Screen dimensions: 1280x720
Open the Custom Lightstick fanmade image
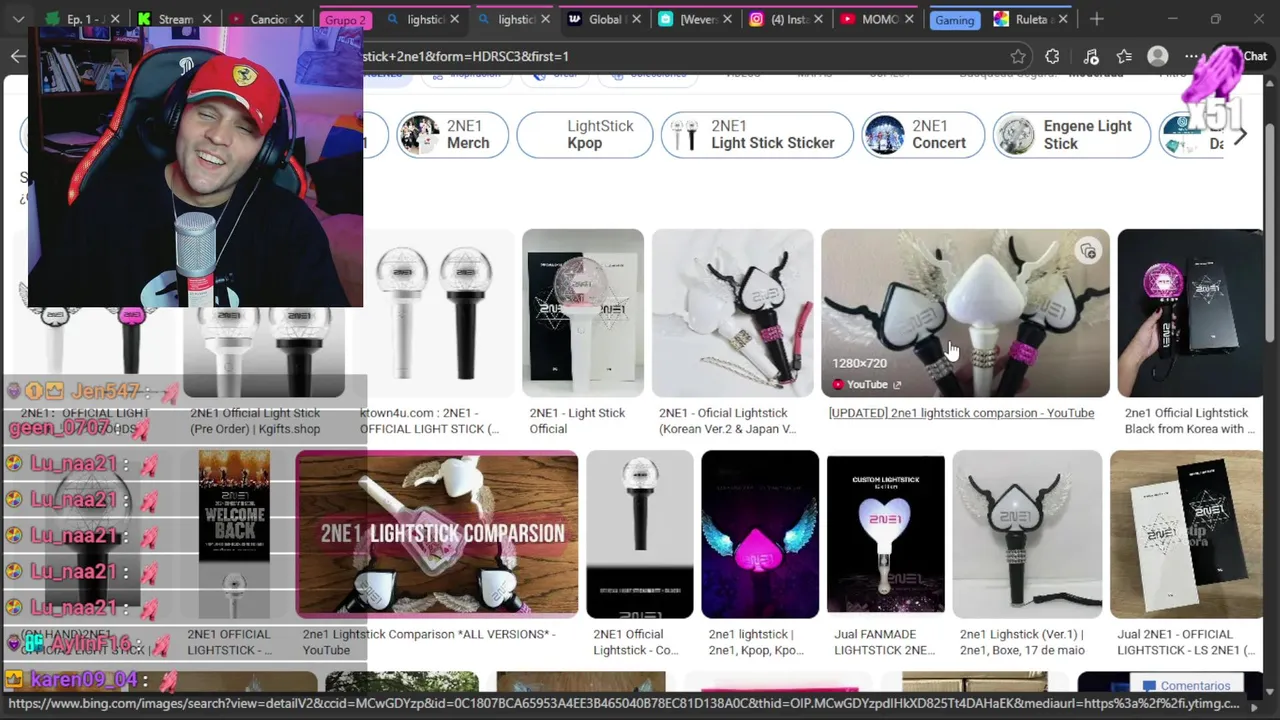pyautogui.click(x=885, y=534)
